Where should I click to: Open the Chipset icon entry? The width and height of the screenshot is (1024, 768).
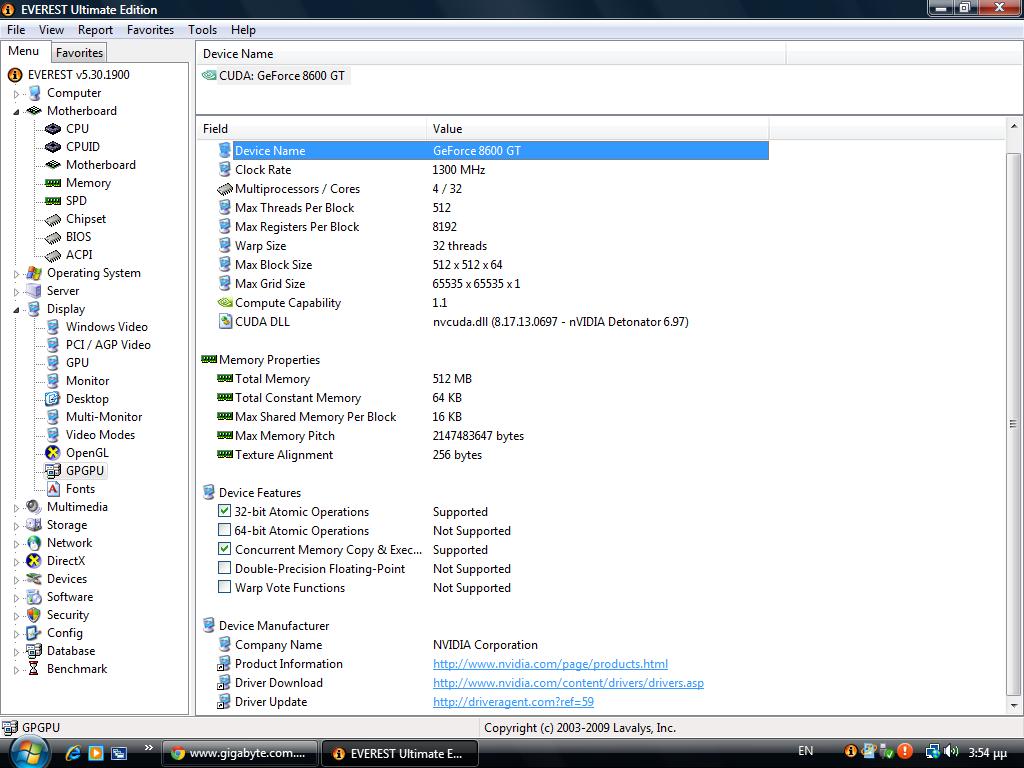coord(53,219)
